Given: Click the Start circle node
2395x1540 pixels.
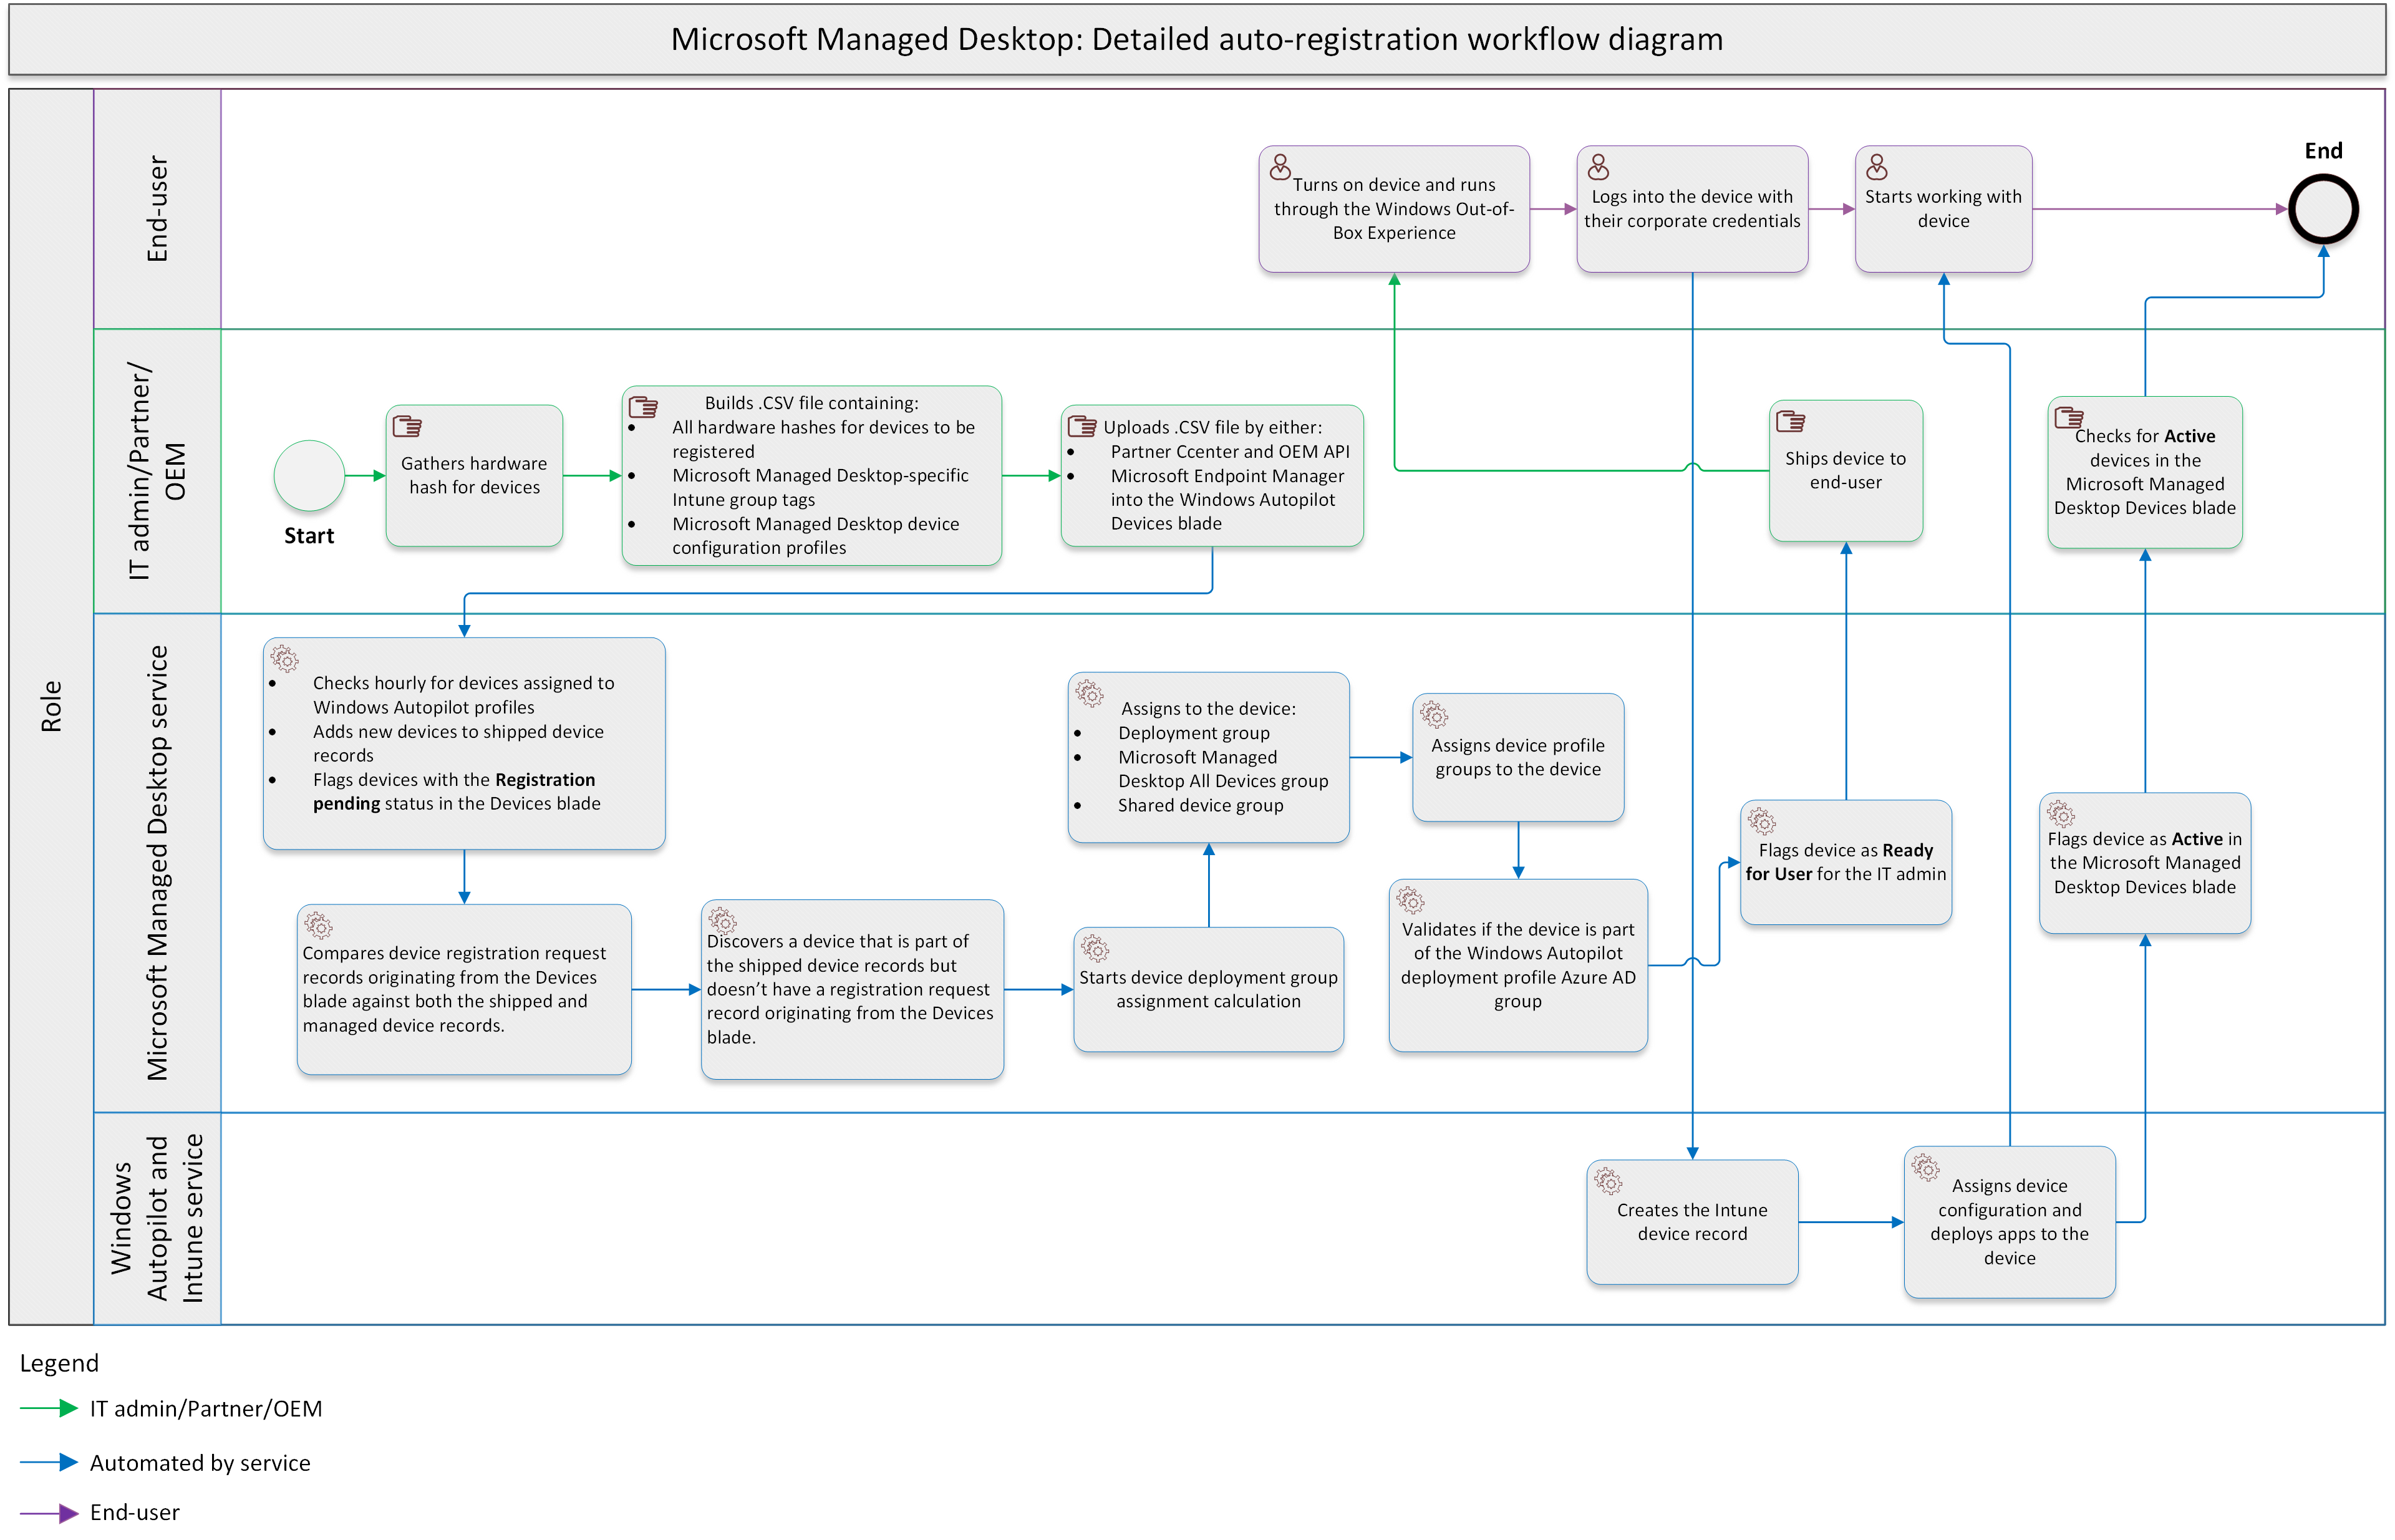Looking at the screenshot, I should tap(309, 476).
